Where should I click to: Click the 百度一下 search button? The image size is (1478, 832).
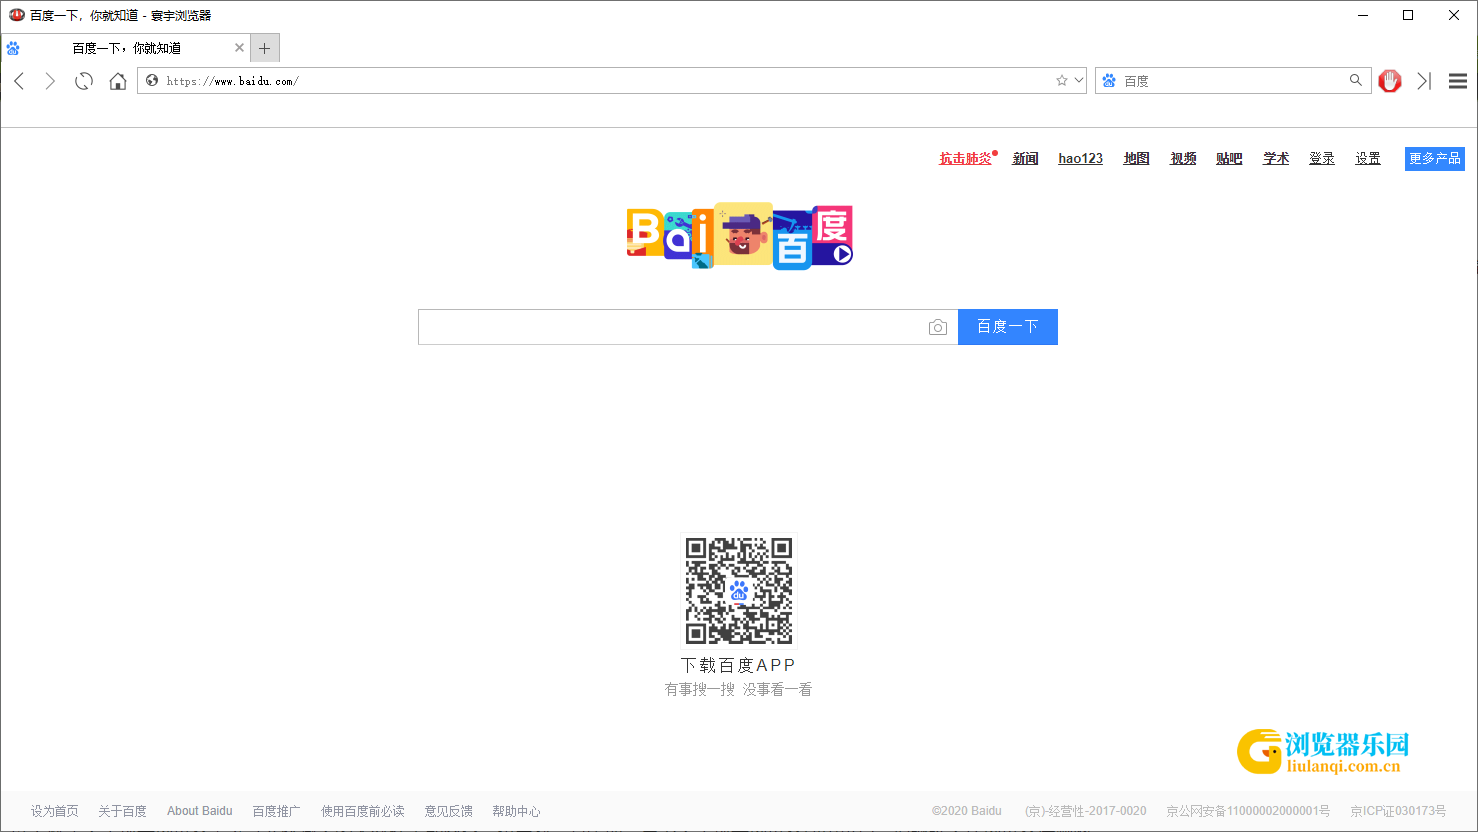click(x=1008, y=327)
